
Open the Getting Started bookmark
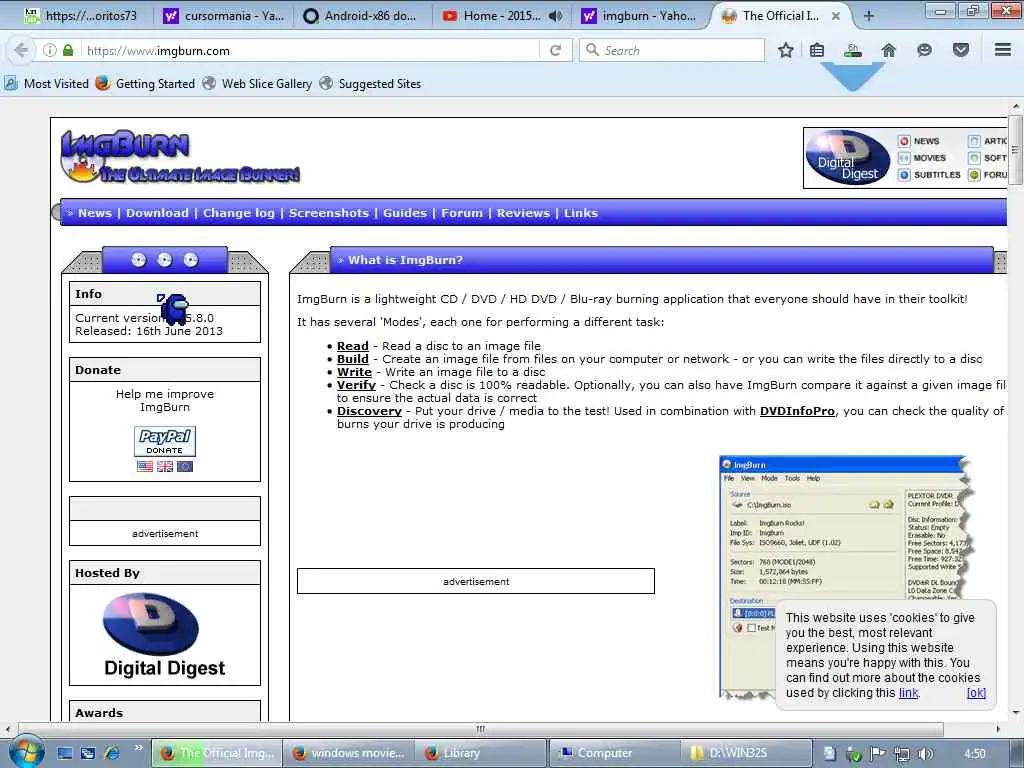tap(145, 84)
